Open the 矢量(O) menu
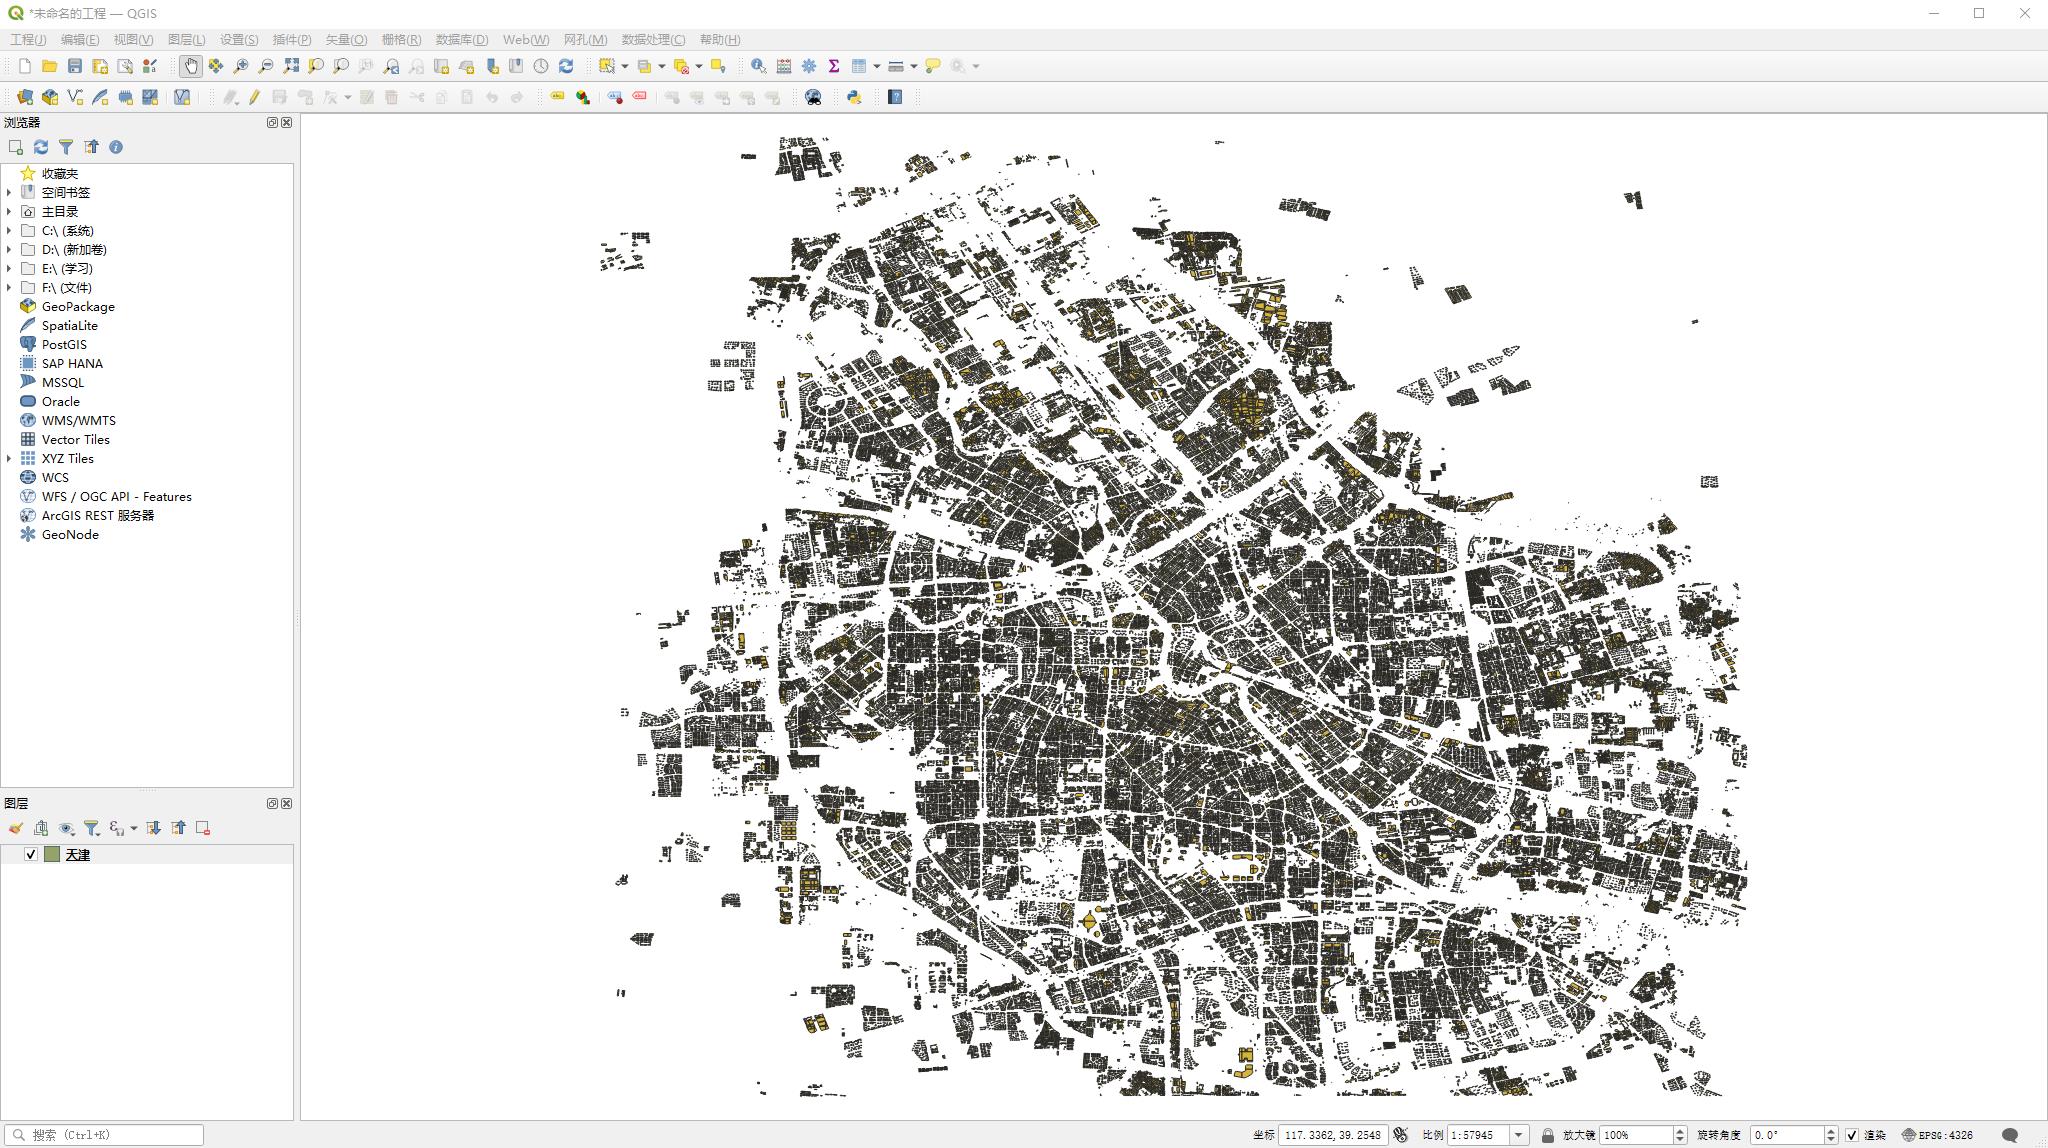Image resolution: width=2048 pixels, height=1148 pixels. point(346,40)
